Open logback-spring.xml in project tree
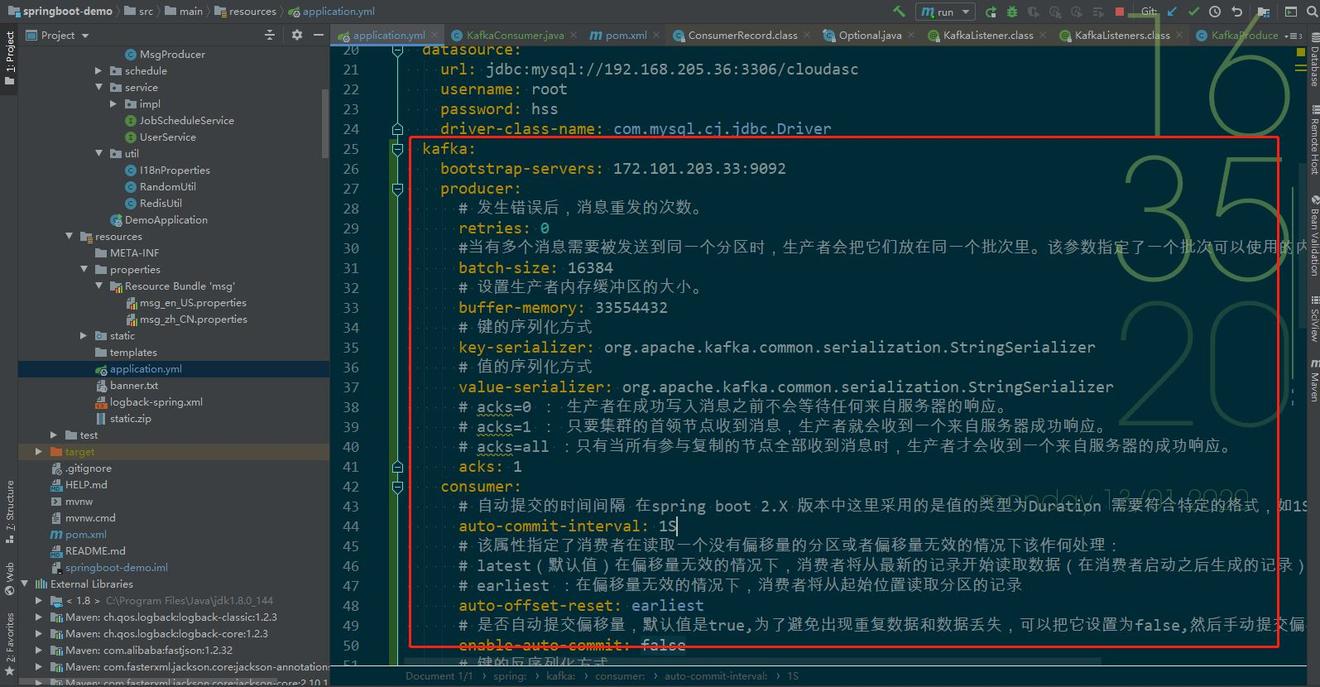The width and height of the screenshot is (1320, 687). coord(155,402)
